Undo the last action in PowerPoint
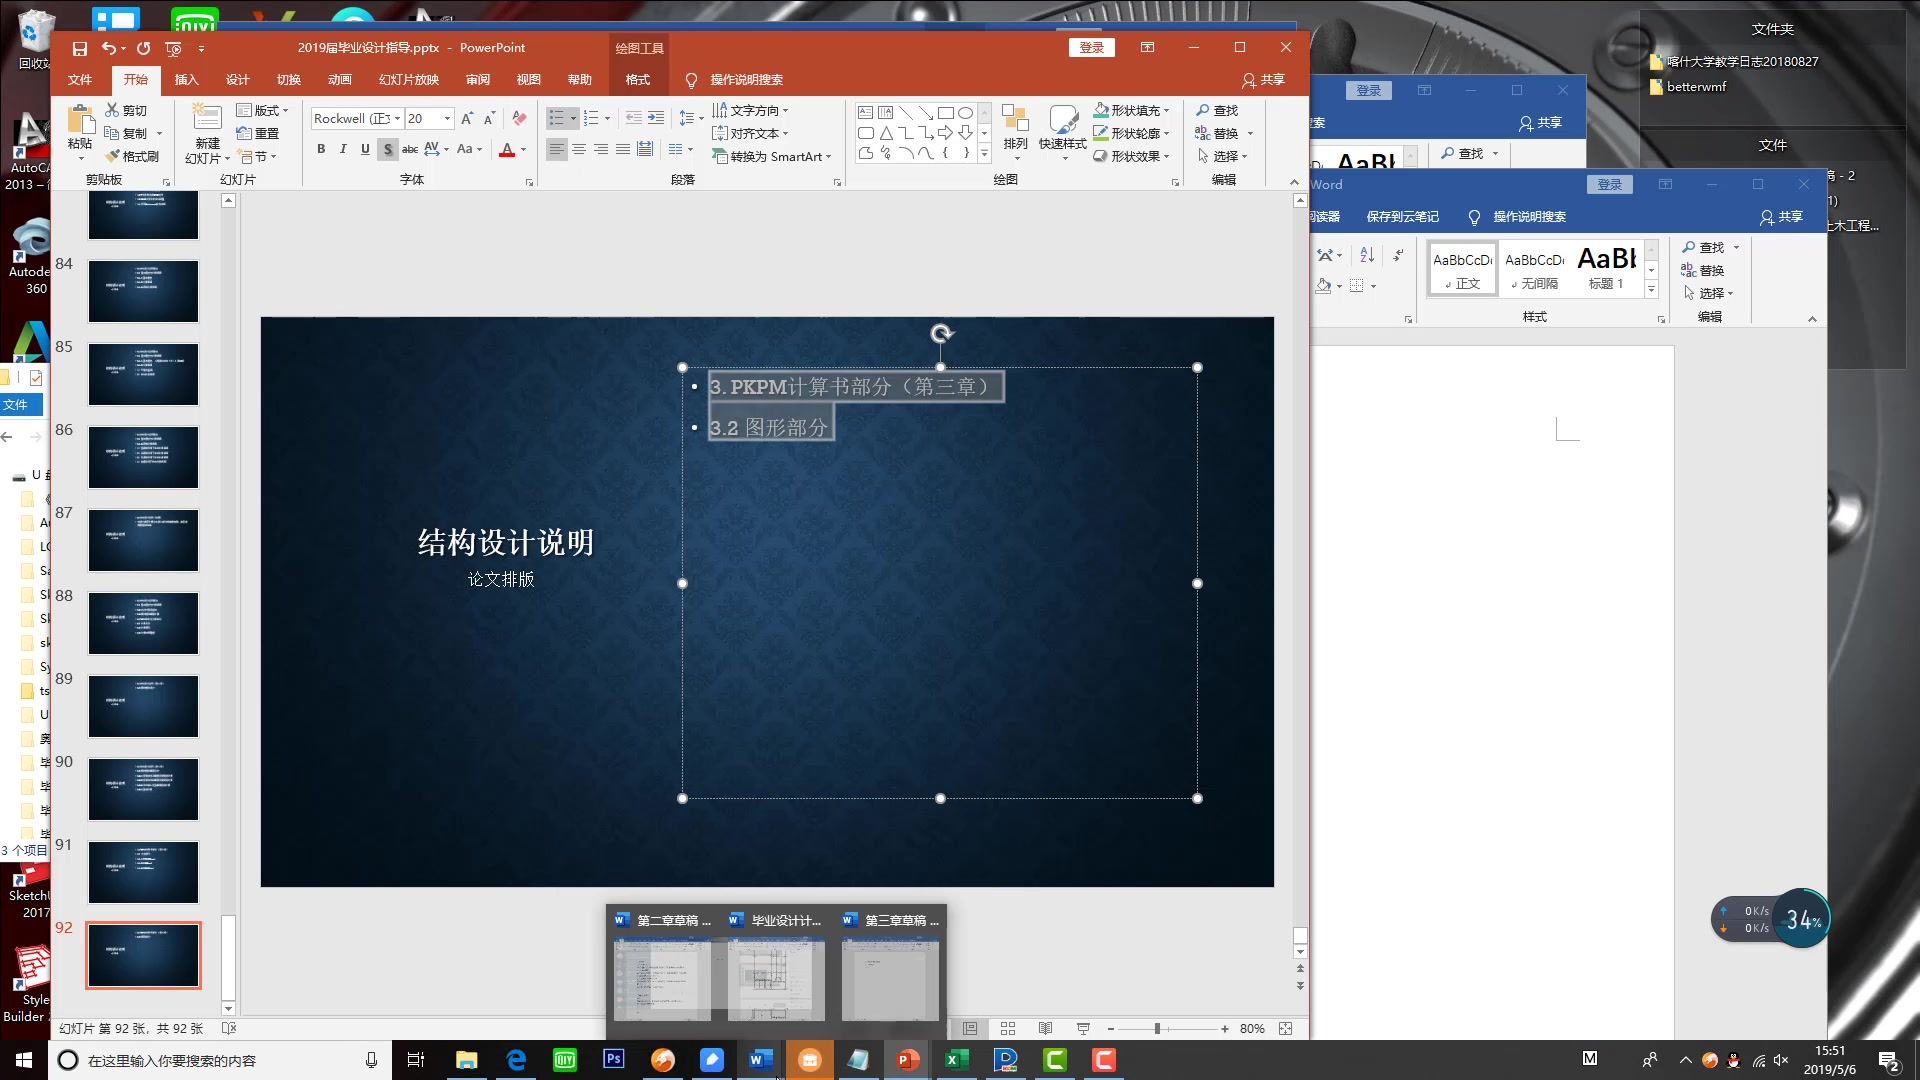This screenshot has height=1080, width=1920. [x=108, y=48]
